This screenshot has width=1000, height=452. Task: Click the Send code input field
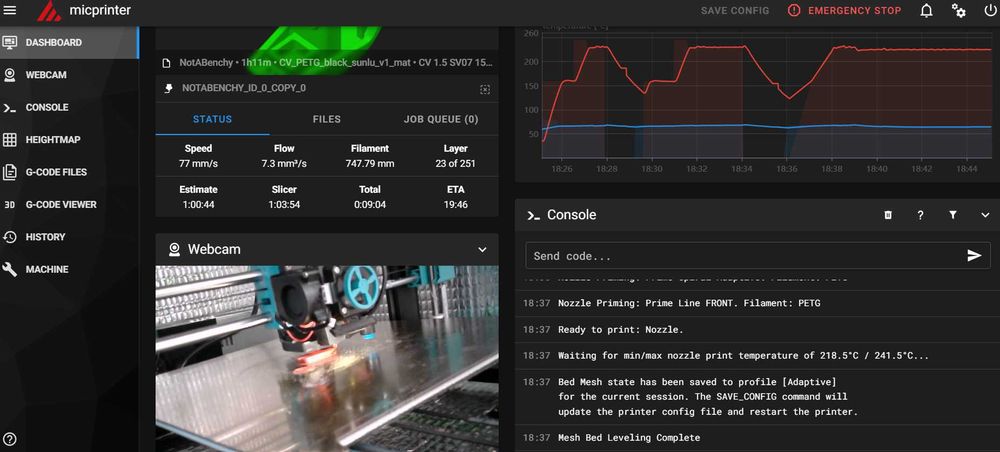[745, 256]
